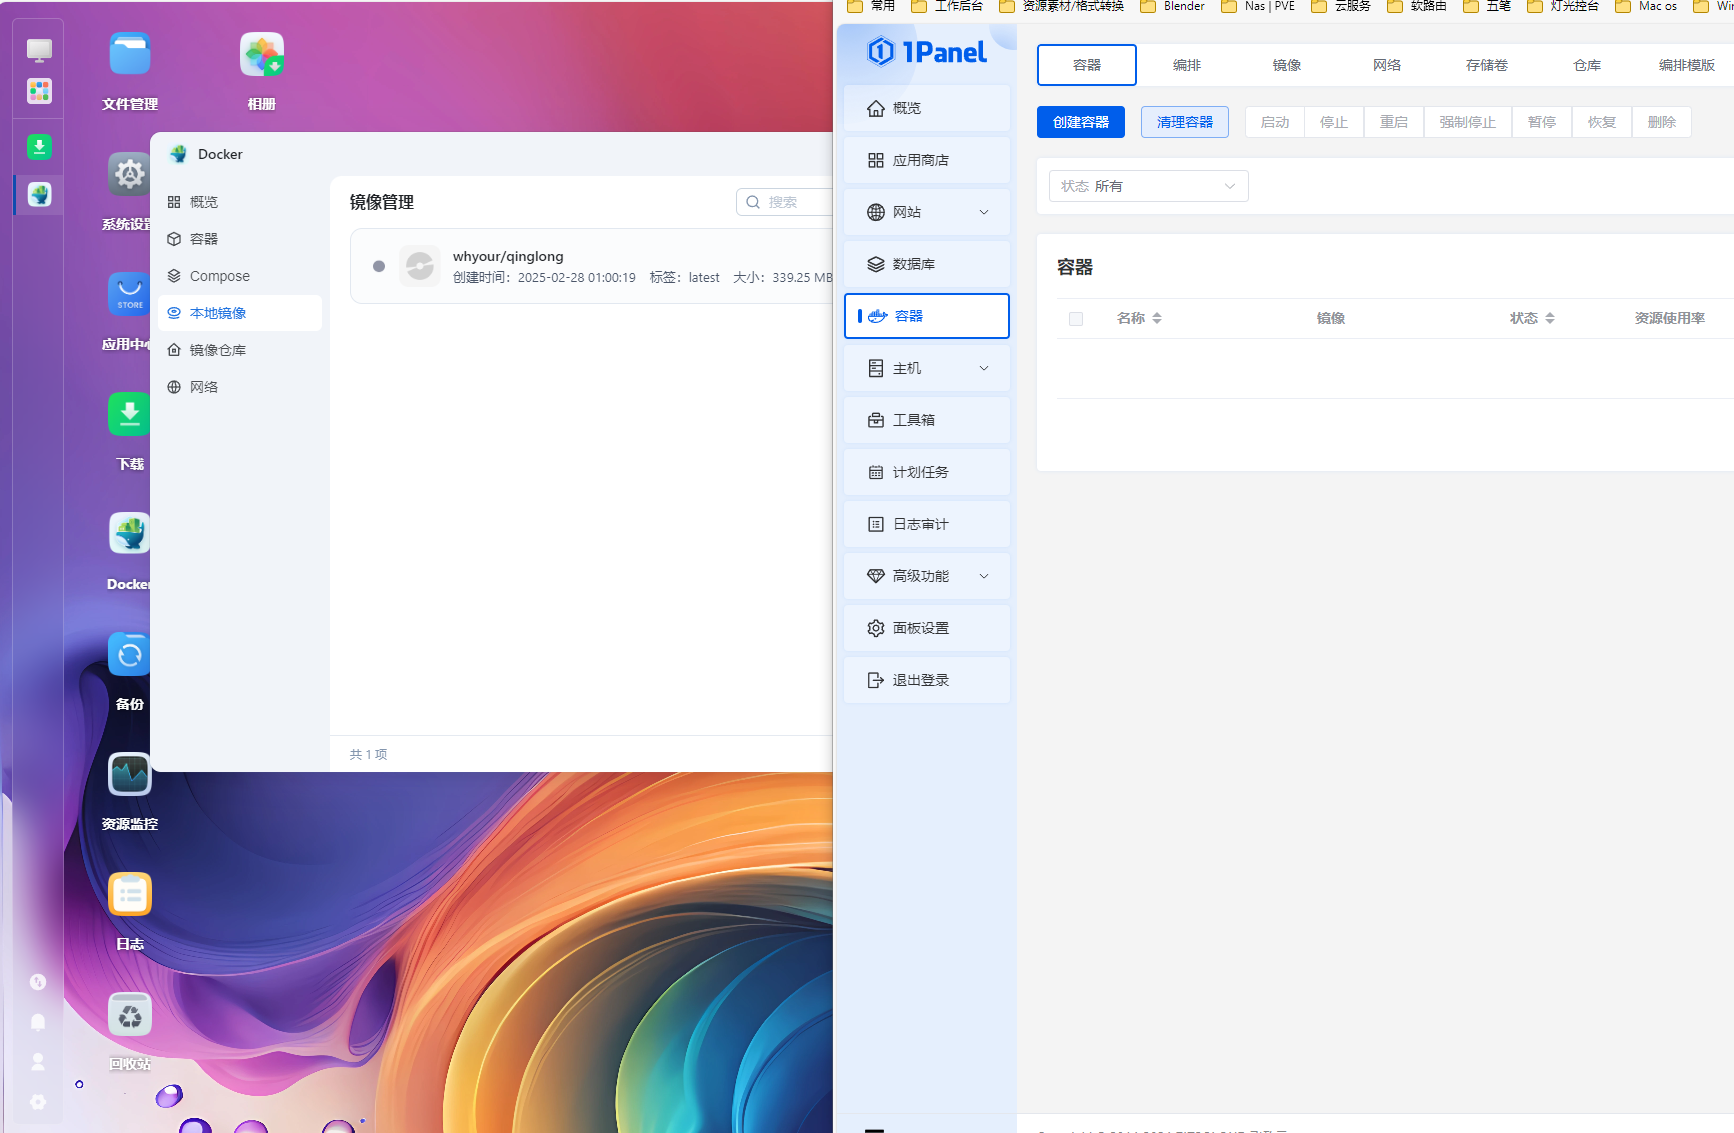1734x1133 pixels.
Task: Open 面板设置 in 1Panel sidebar
Action: (x=927, y=628)
